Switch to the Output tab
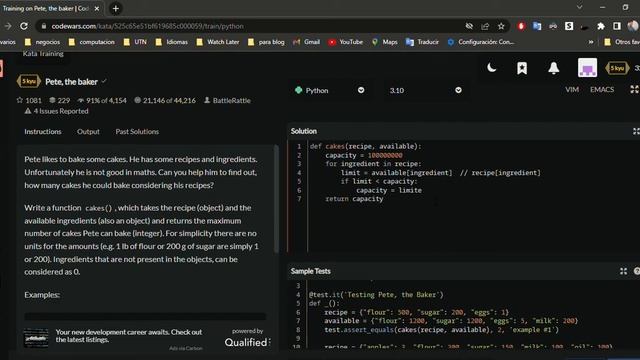 pyautogui.click(x=88, y=131)
